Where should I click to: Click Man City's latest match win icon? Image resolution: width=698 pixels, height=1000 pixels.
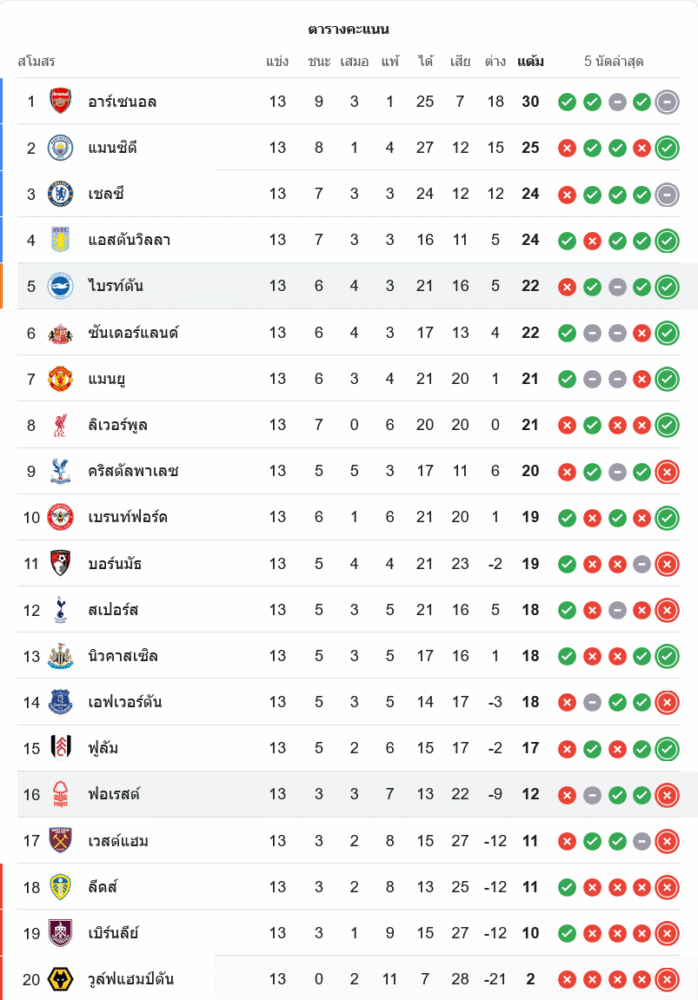click(x=667, y=148)
